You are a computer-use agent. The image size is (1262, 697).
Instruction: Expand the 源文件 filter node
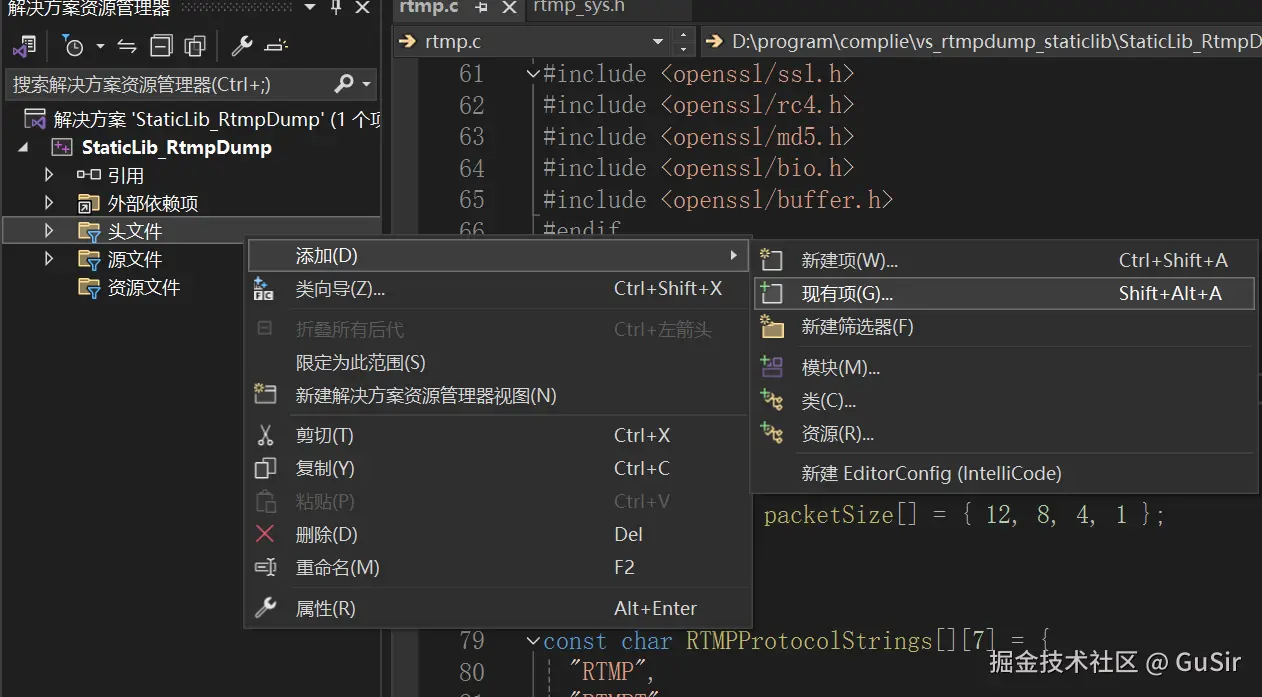click(49, 259)
